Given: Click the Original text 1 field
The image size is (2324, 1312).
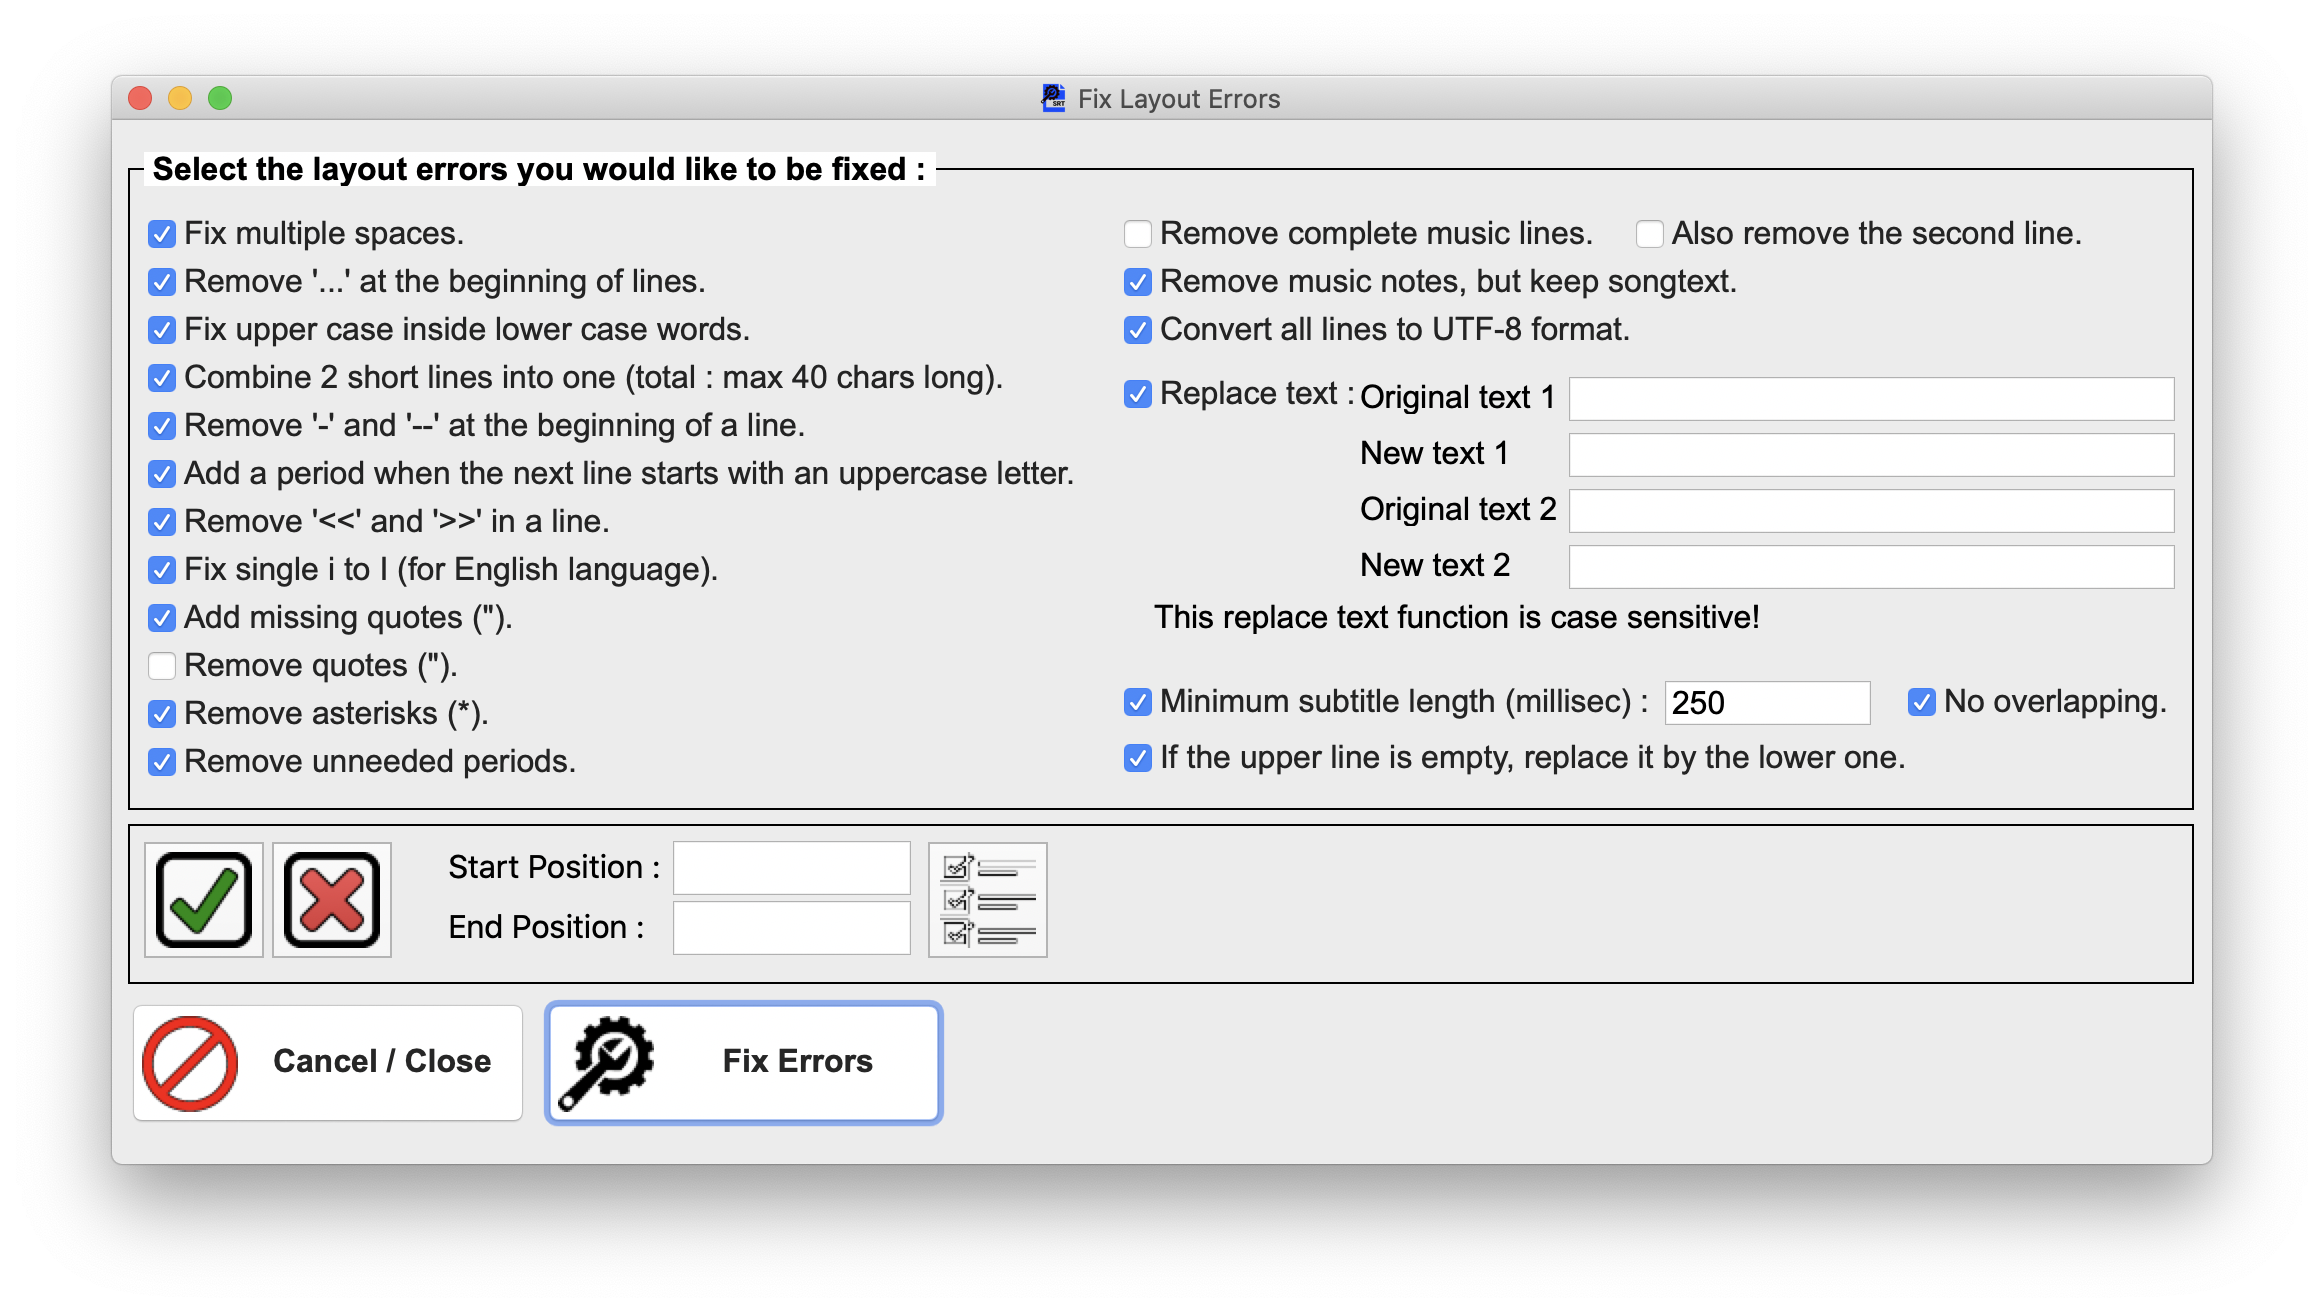Looking at the screenshot, I should pos(1870,399).
